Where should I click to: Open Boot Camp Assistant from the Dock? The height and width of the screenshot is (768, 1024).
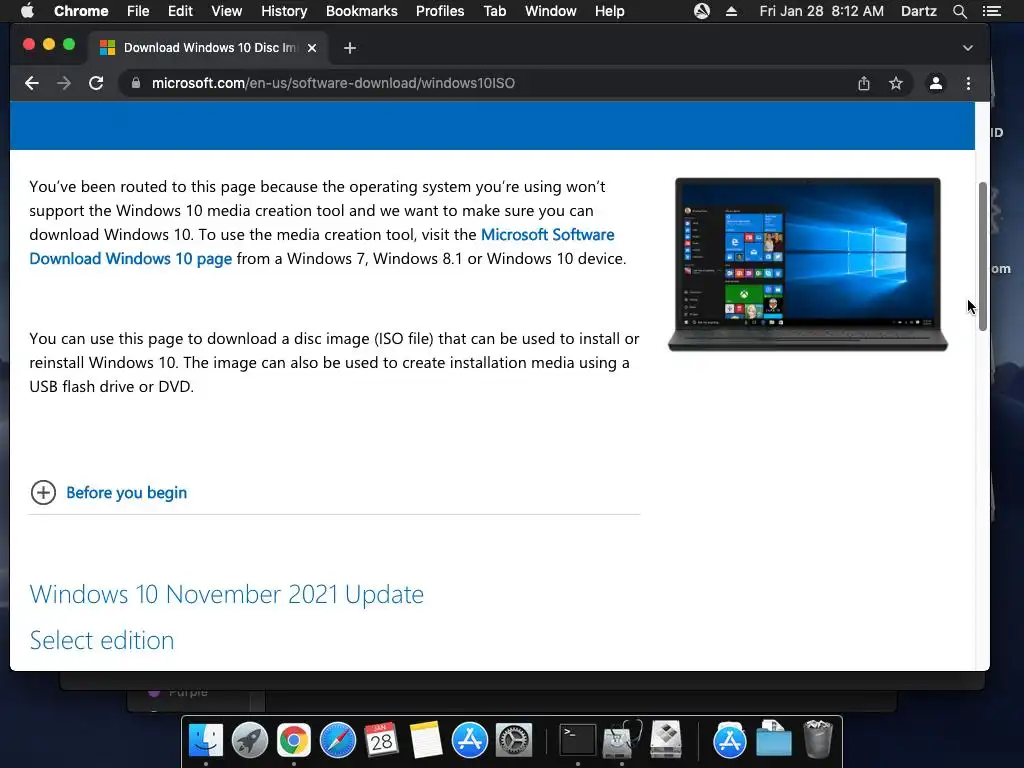pos(665,741)
